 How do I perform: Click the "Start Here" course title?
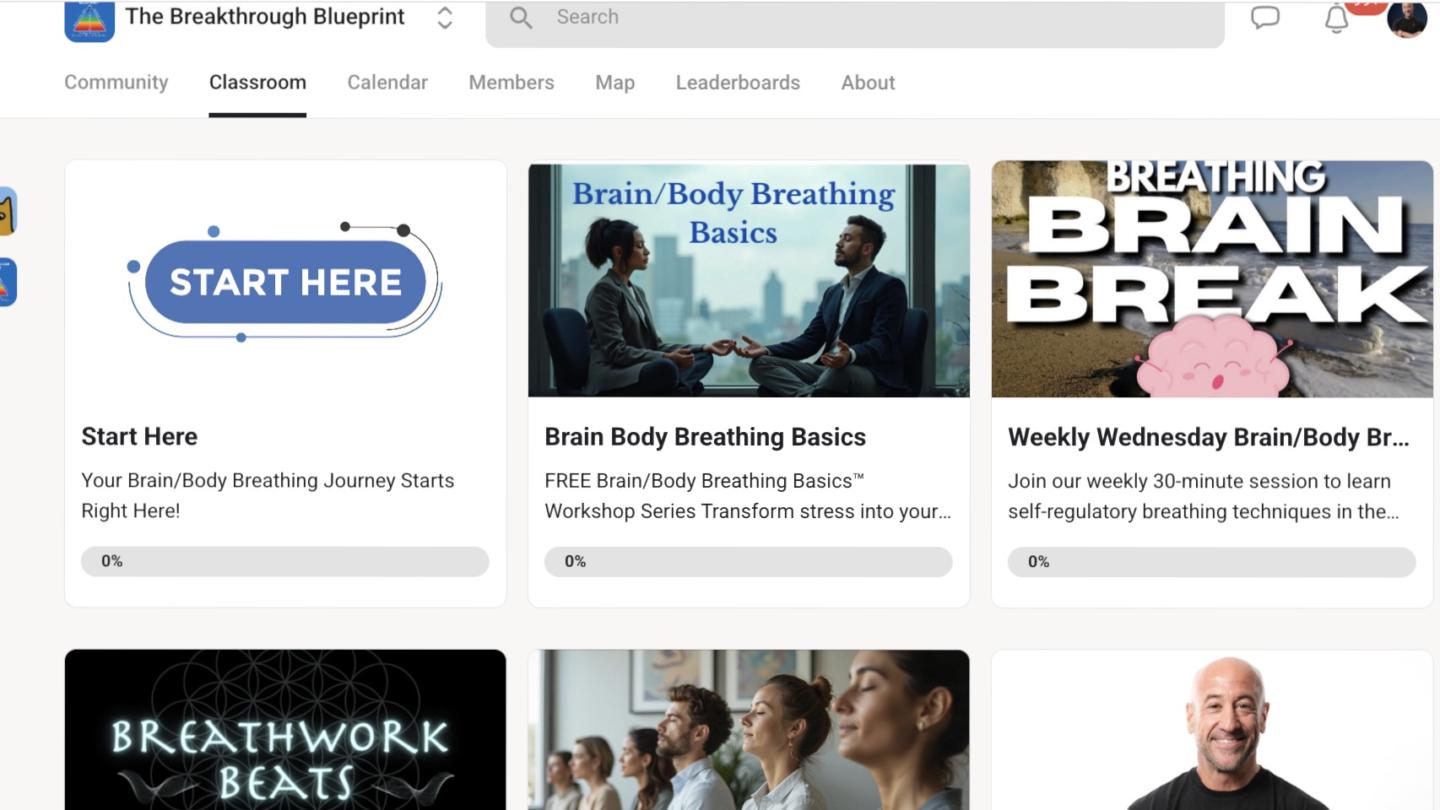point(139,437)
